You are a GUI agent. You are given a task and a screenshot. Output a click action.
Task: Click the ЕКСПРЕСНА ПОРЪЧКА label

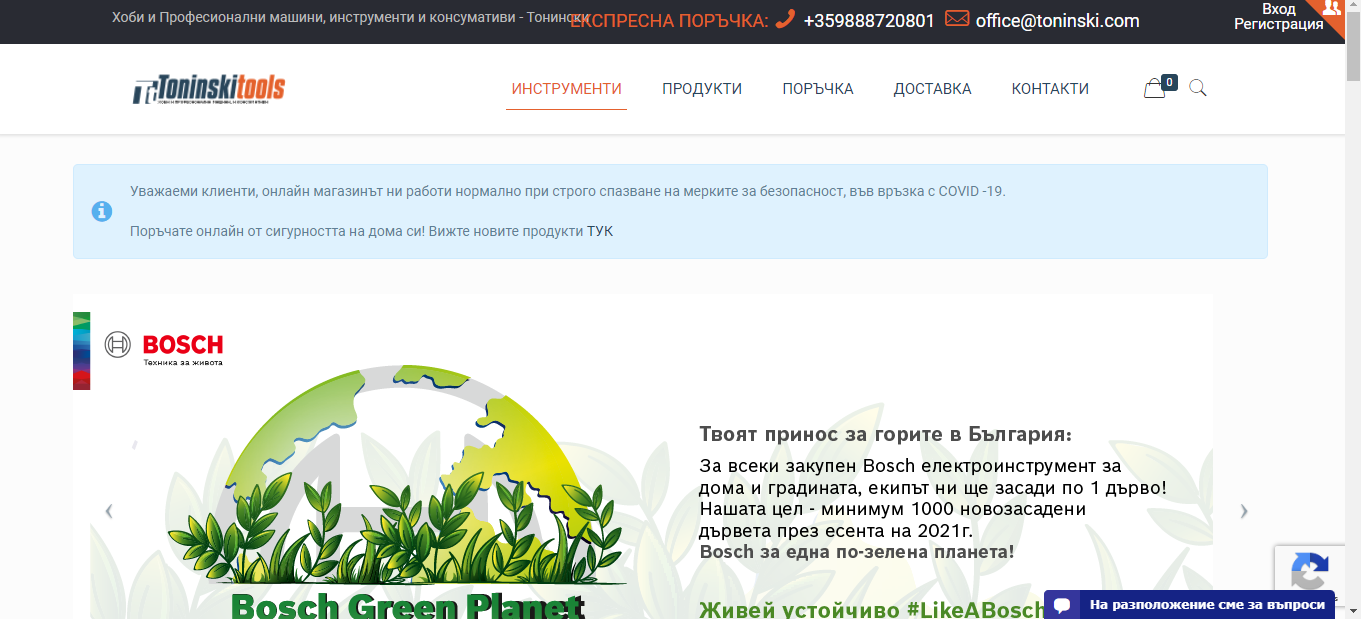click(669, 21)
